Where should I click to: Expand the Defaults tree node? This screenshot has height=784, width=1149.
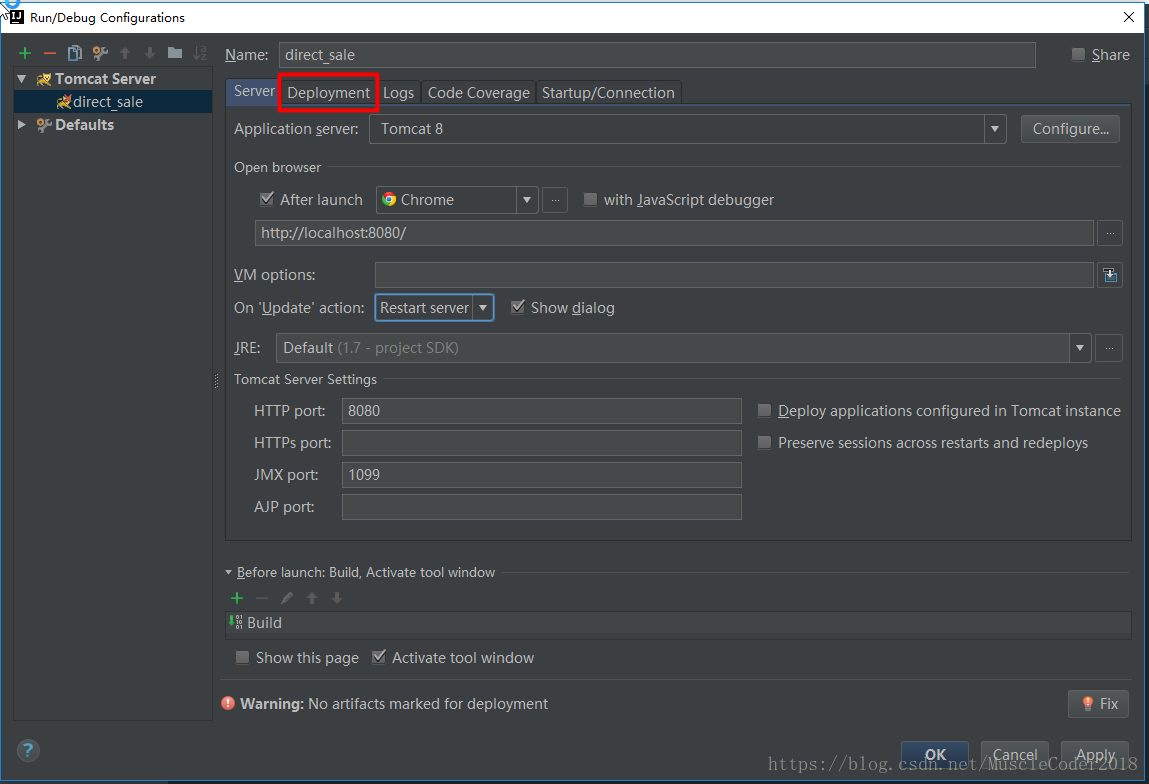[22, 125]
